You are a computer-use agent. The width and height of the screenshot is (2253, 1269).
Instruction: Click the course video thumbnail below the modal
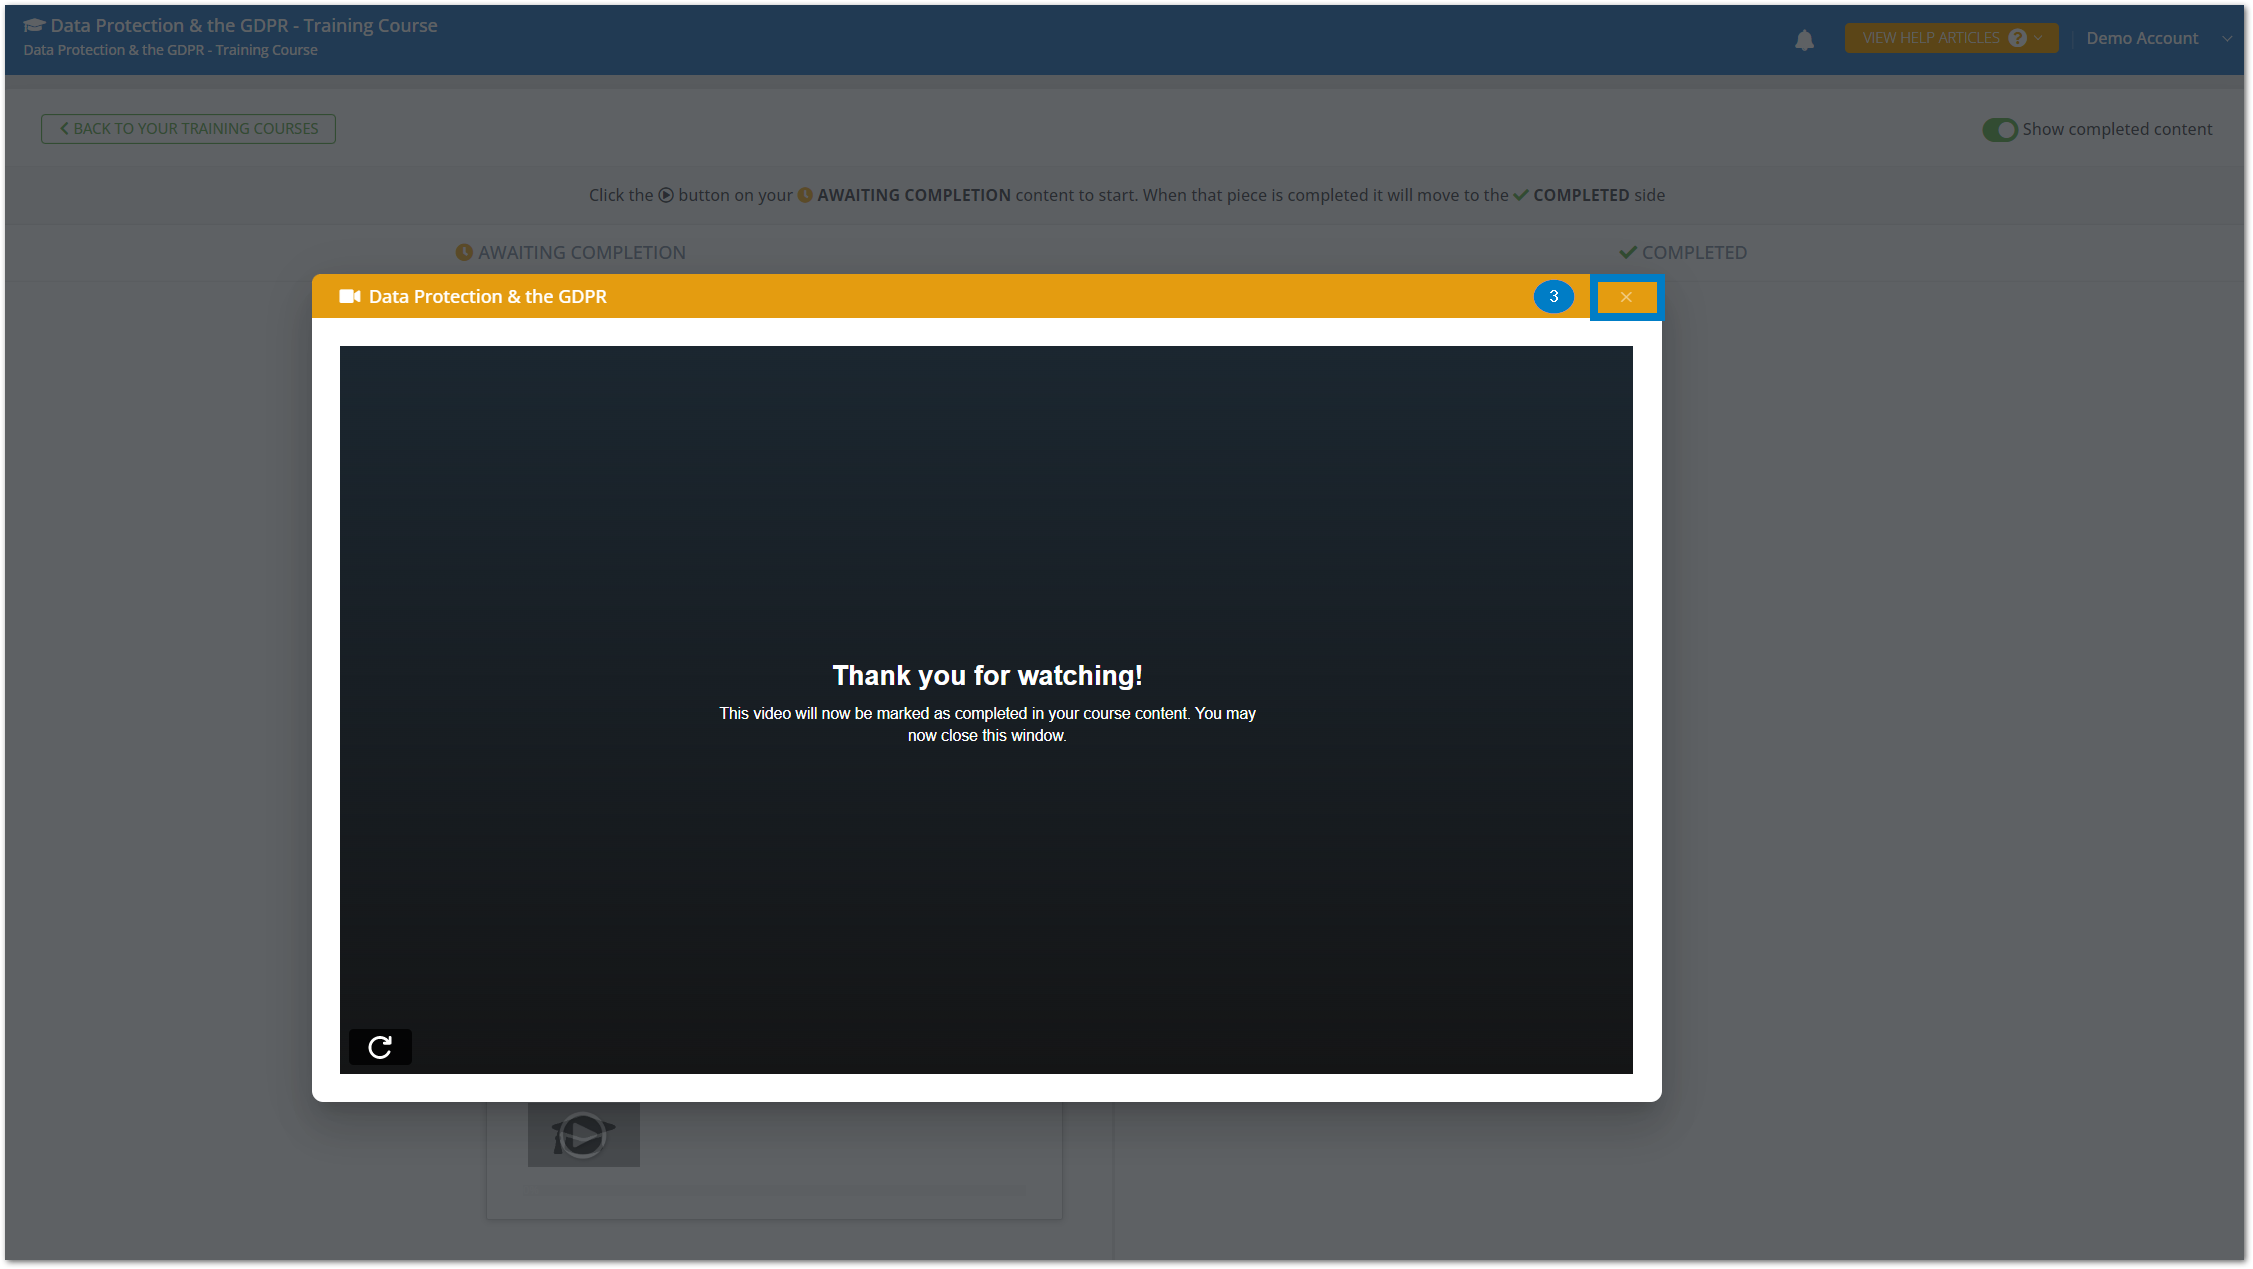(584, 1135)
